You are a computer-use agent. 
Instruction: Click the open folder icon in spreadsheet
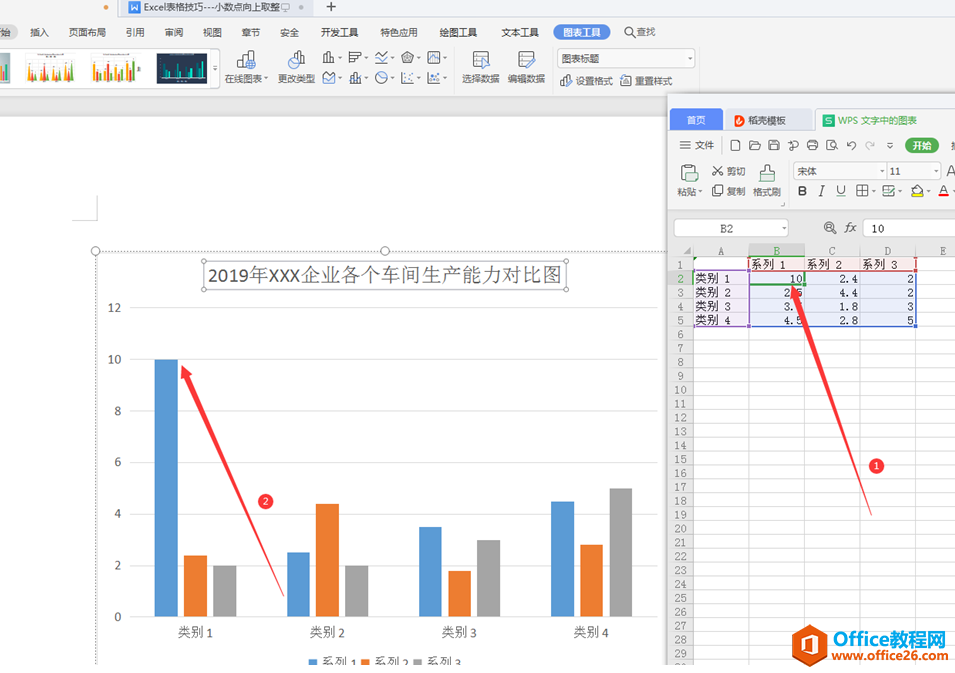click(755, 145)
